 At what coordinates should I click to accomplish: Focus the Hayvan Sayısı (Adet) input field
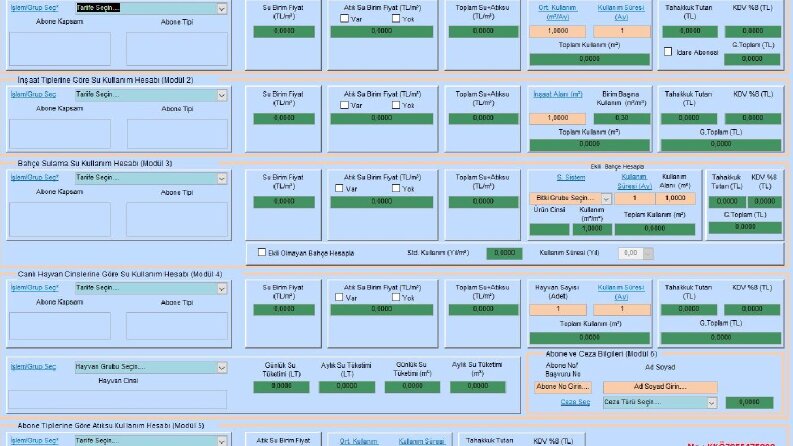pyautogui.click(x=558, y=309)
